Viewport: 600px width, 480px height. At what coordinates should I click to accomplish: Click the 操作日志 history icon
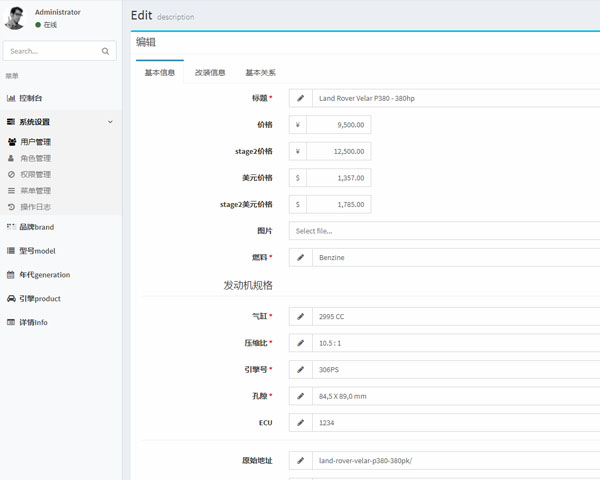click(11, 207)
